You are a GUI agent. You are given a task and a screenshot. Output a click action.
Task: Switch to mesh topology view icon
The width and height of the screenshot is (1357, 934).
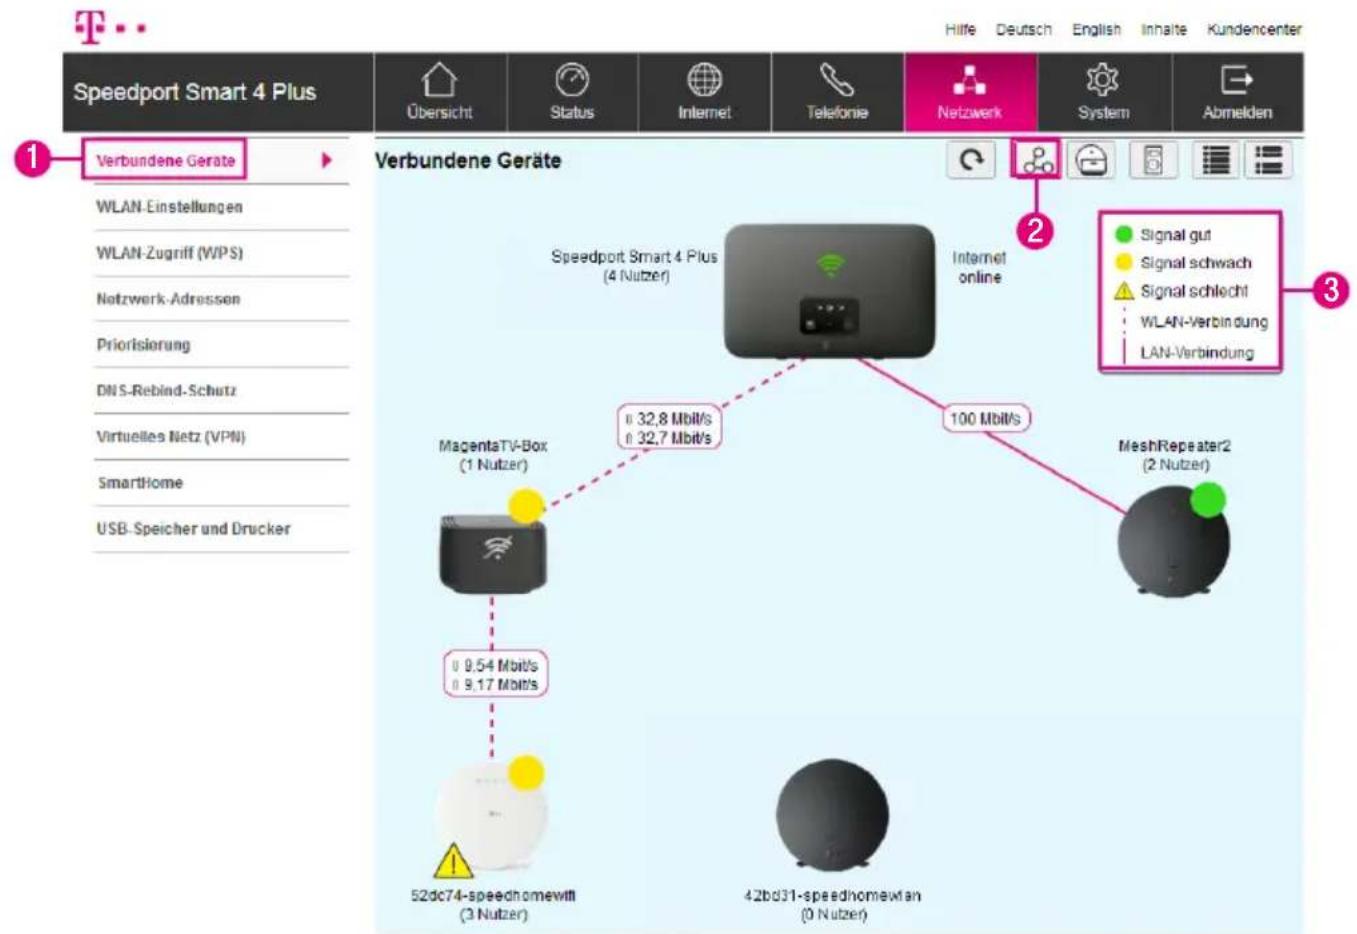pos(1037,160)
